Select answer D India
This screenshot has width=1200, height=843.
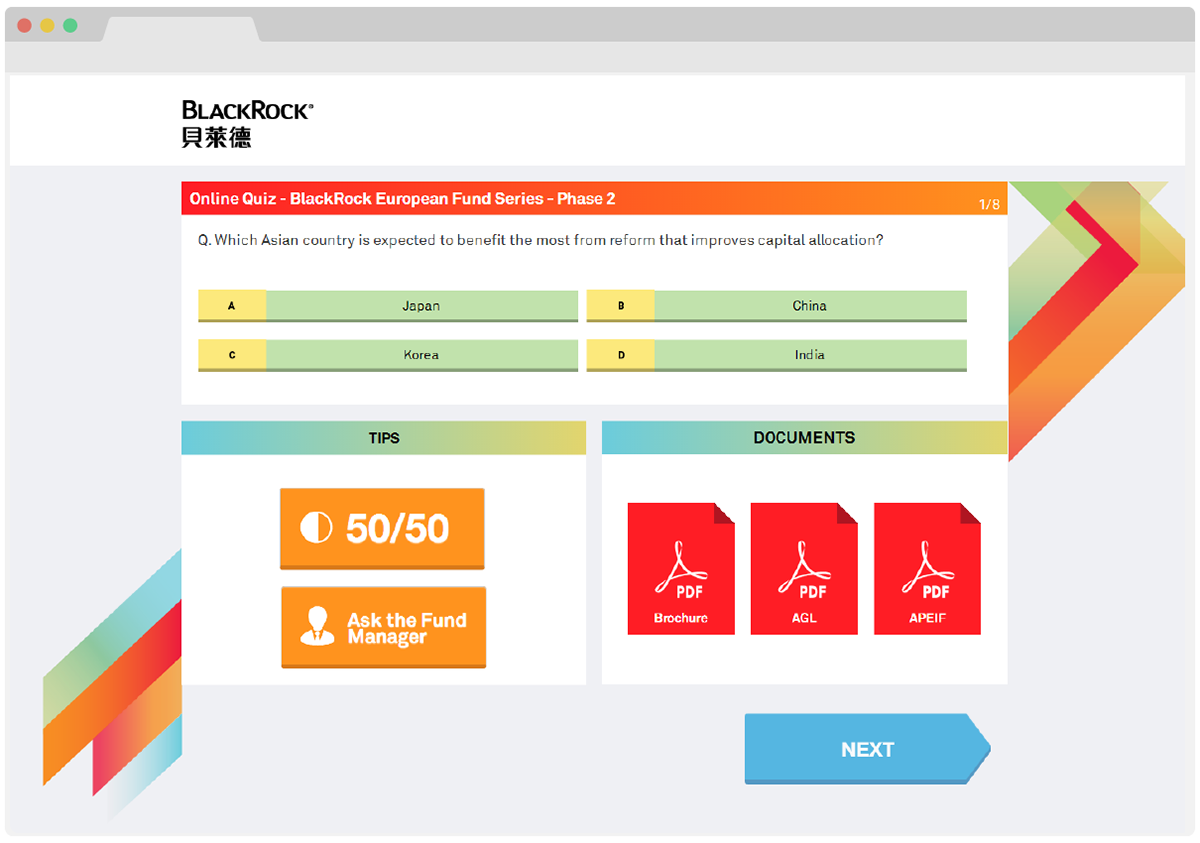[776, 355]
